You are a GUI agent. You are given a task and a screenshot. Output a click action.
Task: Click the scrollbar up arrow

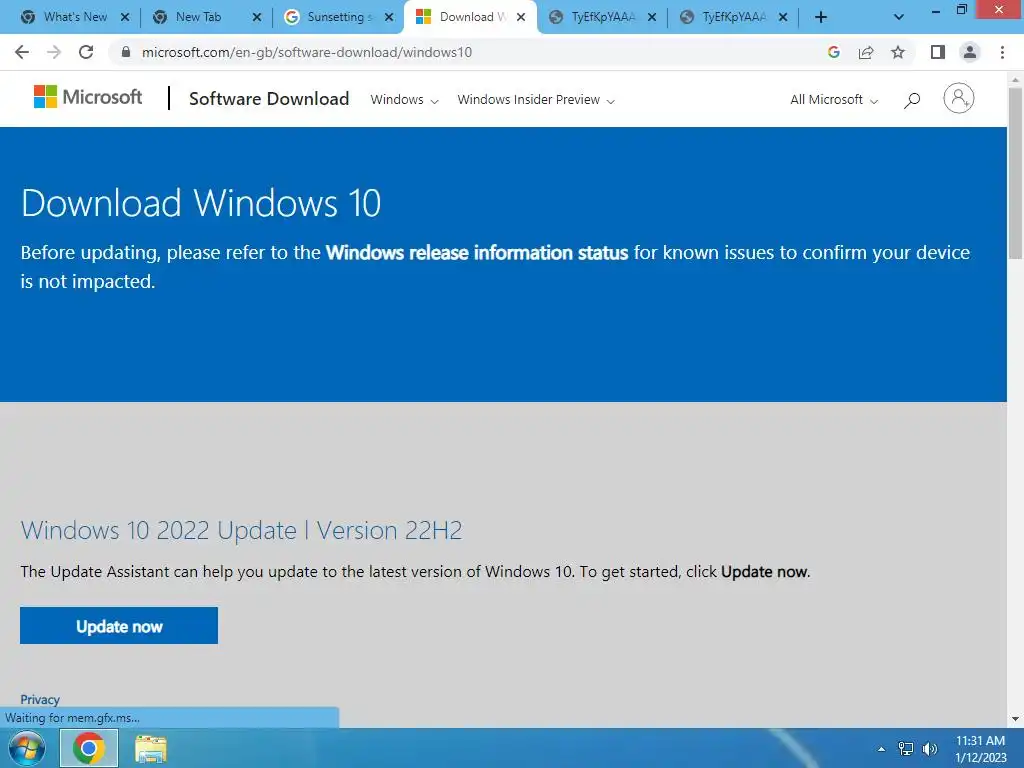click(x=1015, y=80)
